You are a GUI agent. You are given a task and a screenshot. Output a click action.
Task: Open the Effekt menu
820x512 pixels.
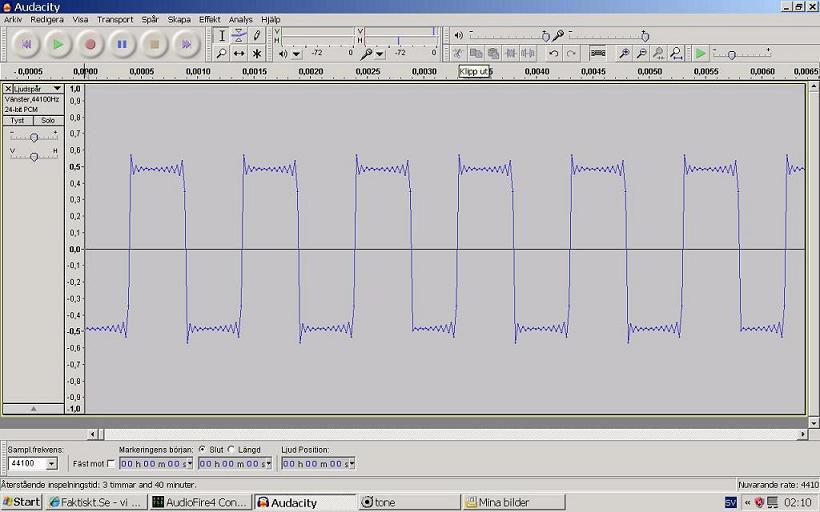pos(209,19)
